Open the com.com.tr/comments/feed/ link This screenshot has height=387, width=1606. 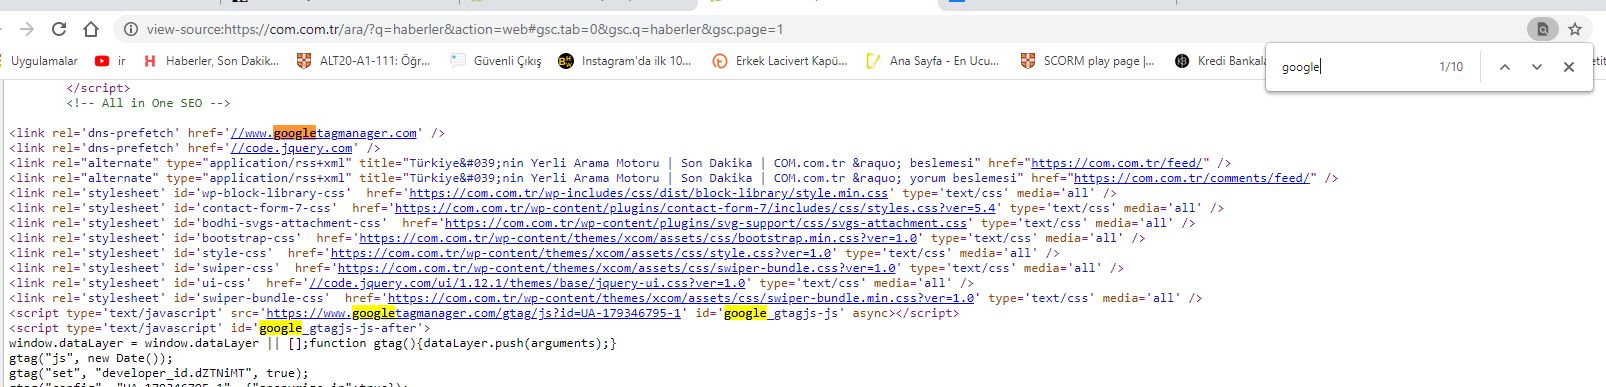[1192, 178]
